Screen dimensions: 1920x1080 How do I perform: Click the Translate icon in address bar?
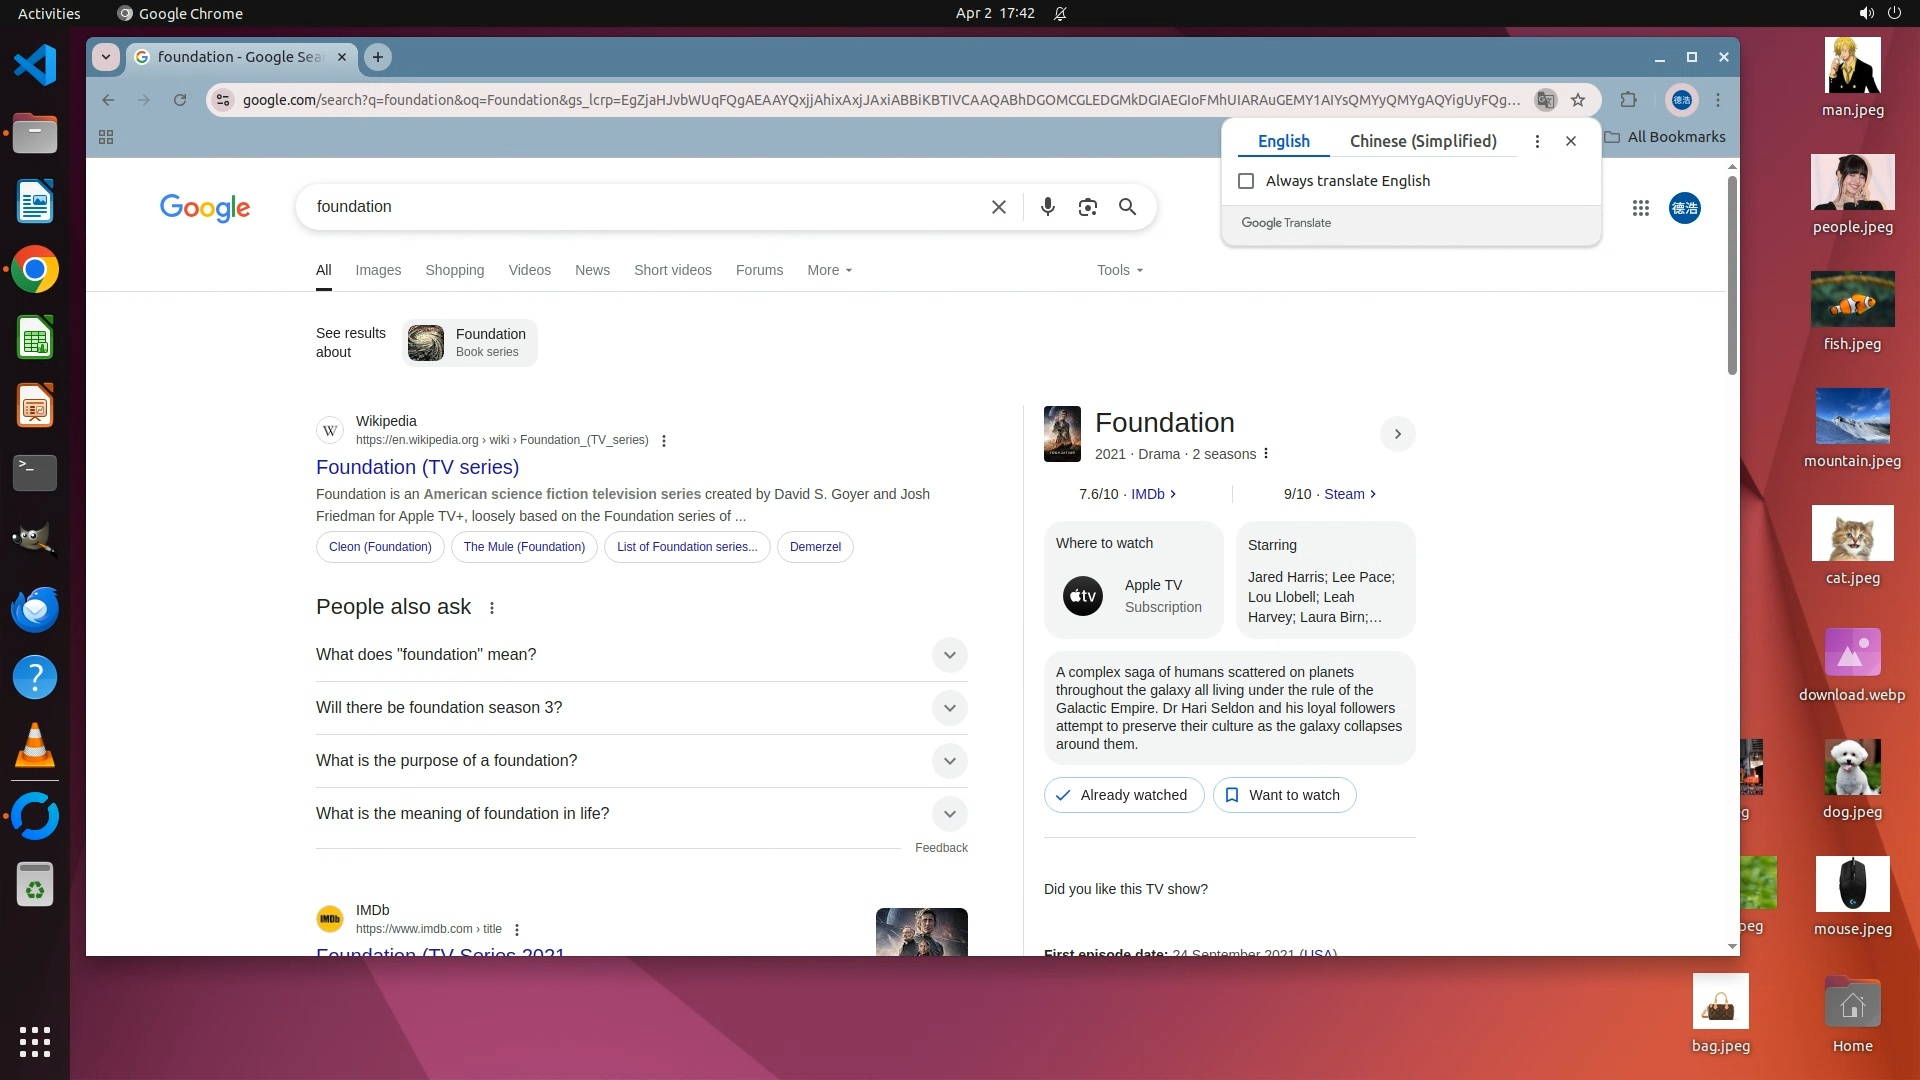coord(1545,100)
